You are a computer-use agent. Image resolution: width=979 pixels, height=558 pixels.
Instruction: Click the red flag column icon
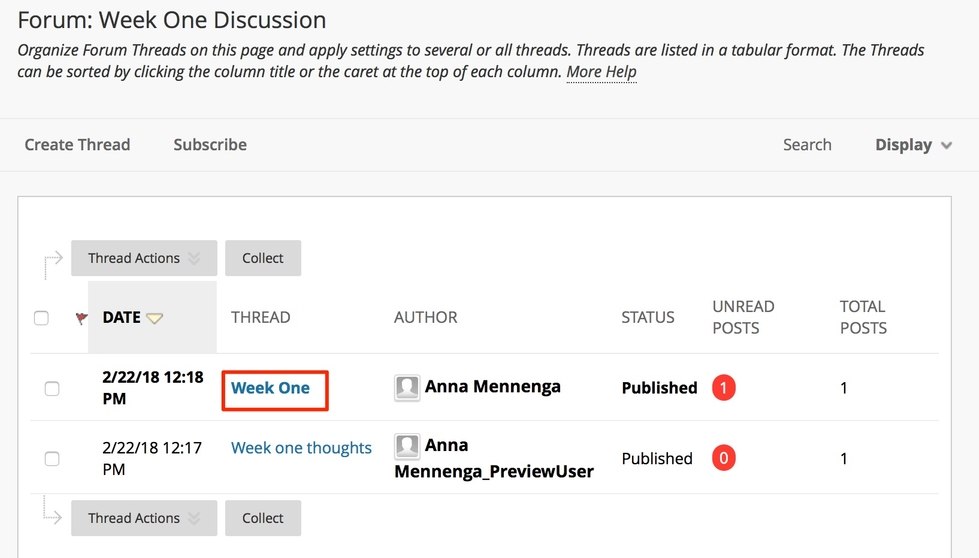(x=82, y=318)
